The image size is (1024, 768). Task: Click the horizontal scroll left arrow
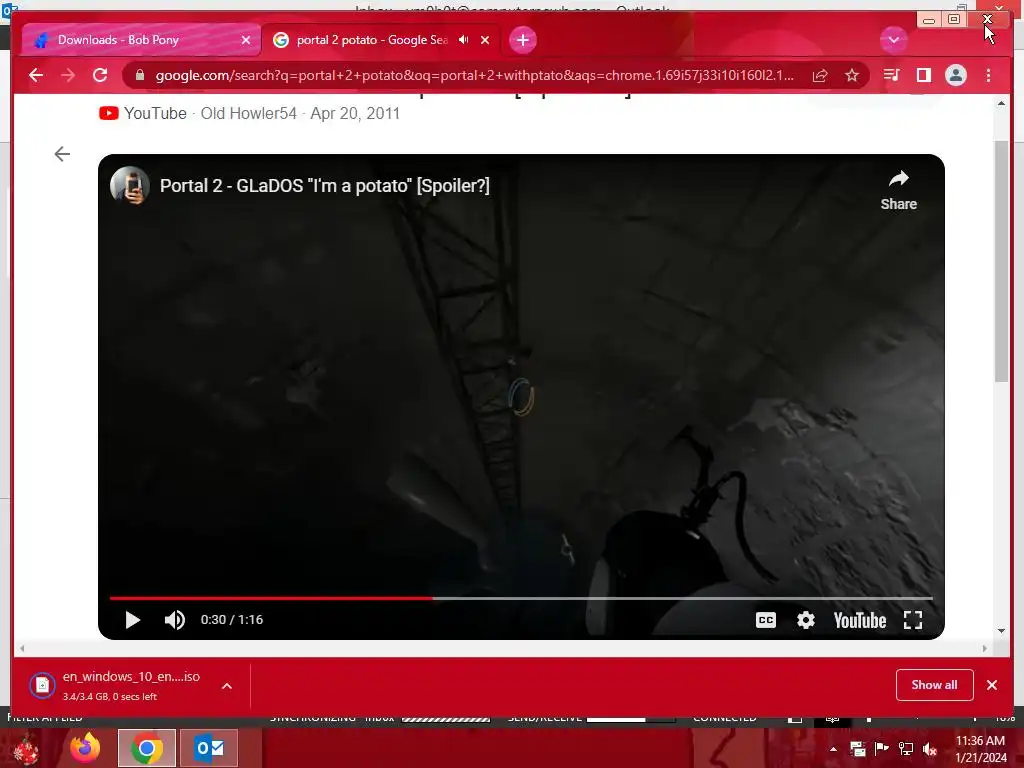(x=22, y=648)
